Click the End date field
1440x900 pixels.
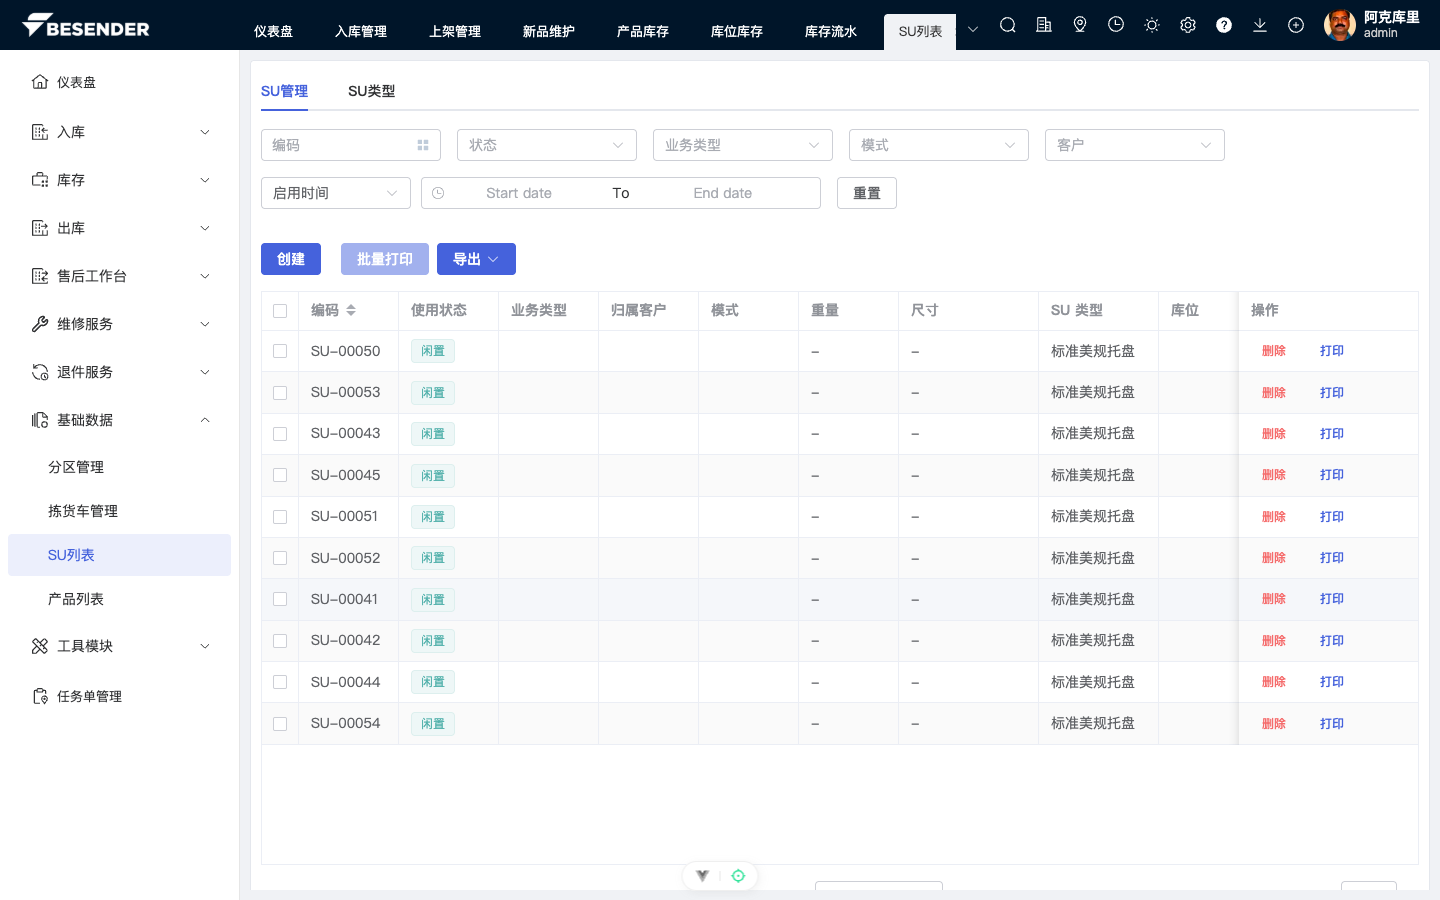723,193
